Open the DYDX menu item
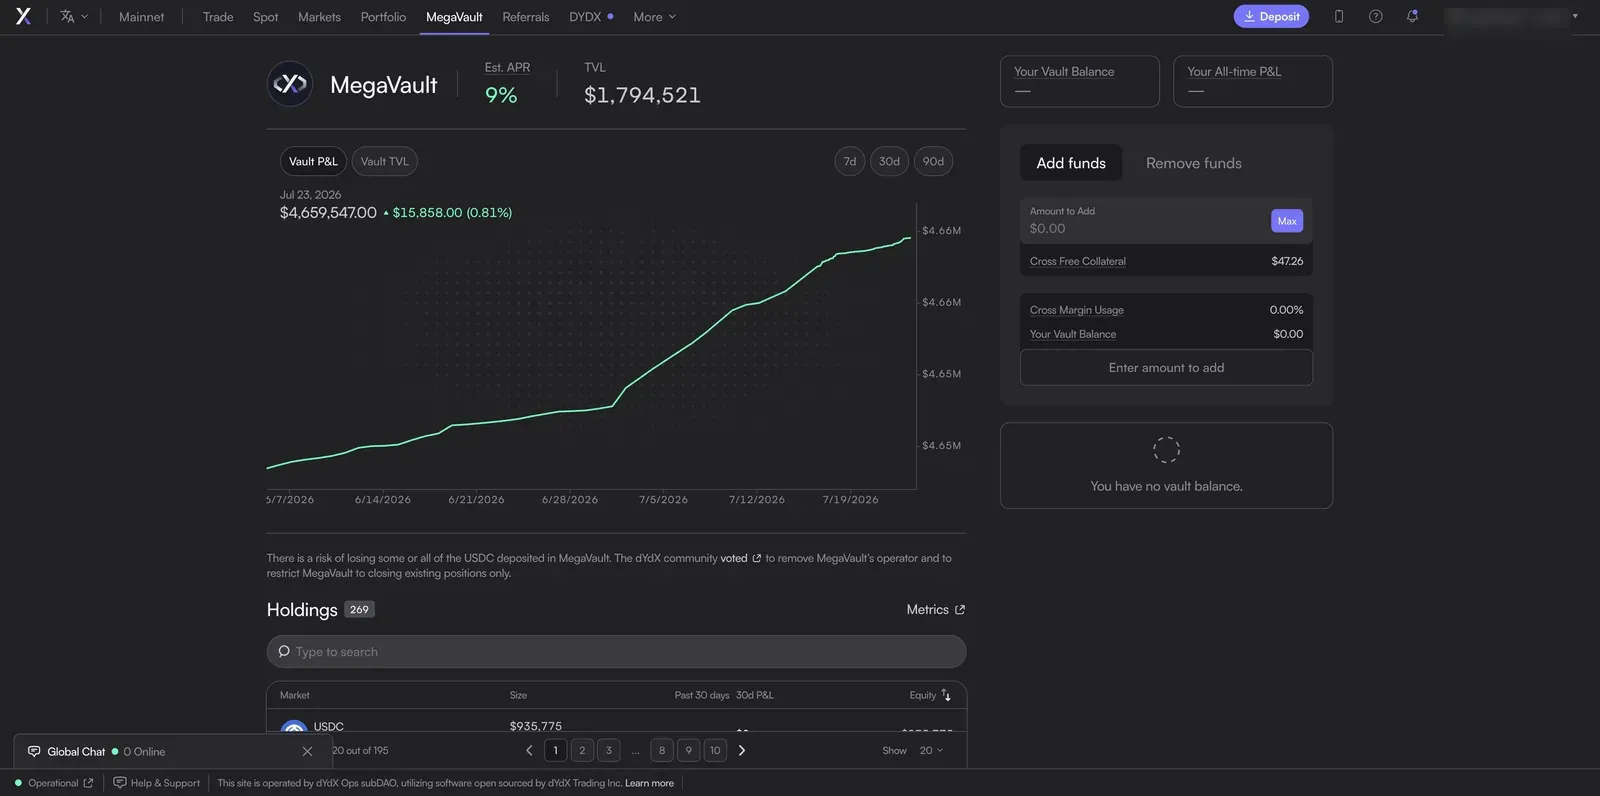The image size is (1600, 796). (x=591, y=17)
